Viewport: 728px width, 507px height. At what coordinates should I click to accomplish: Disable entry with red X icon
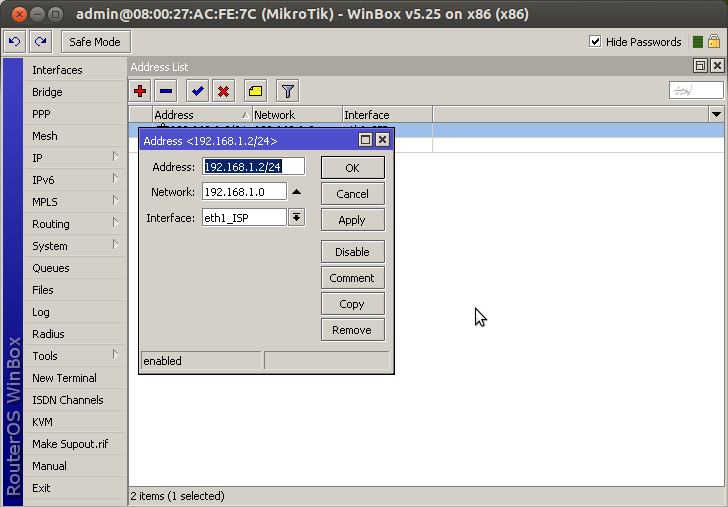pos(223,91)
